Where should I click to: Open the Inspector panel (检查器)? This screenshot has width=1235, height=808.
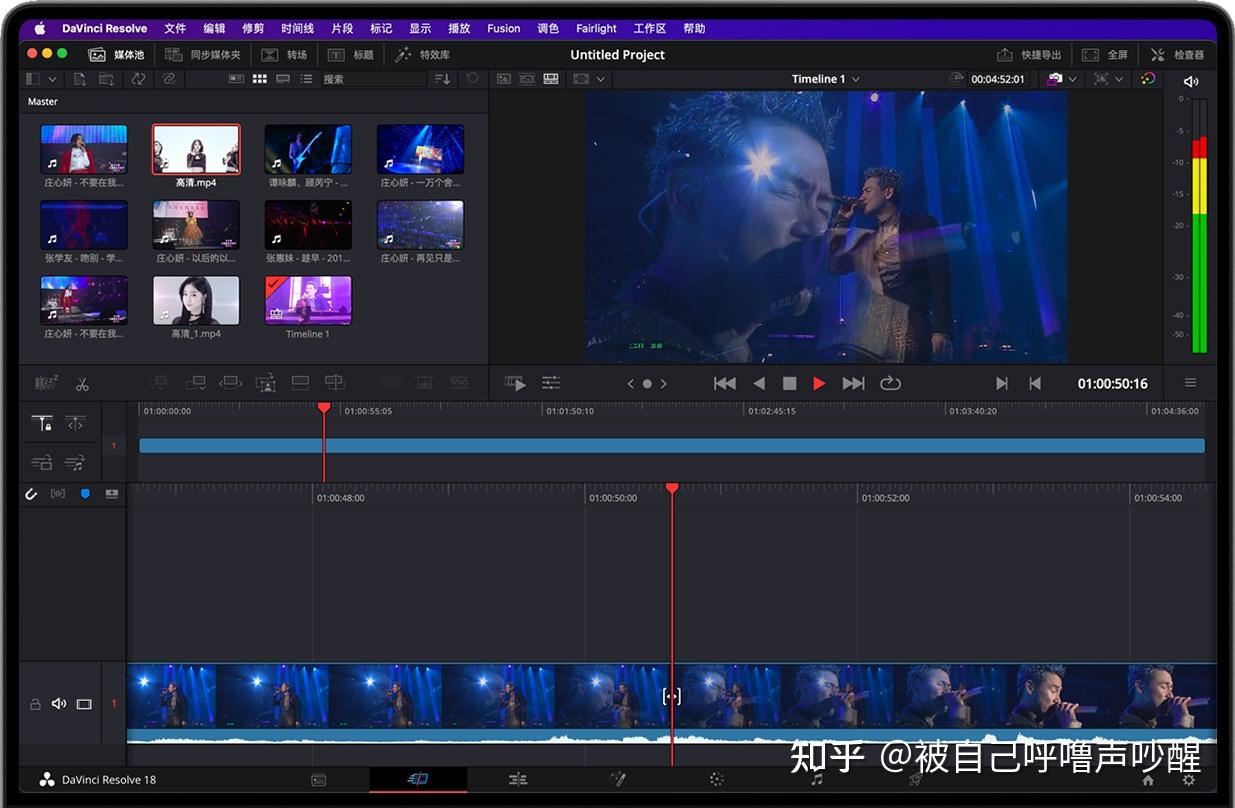(x=1177, y=55)
